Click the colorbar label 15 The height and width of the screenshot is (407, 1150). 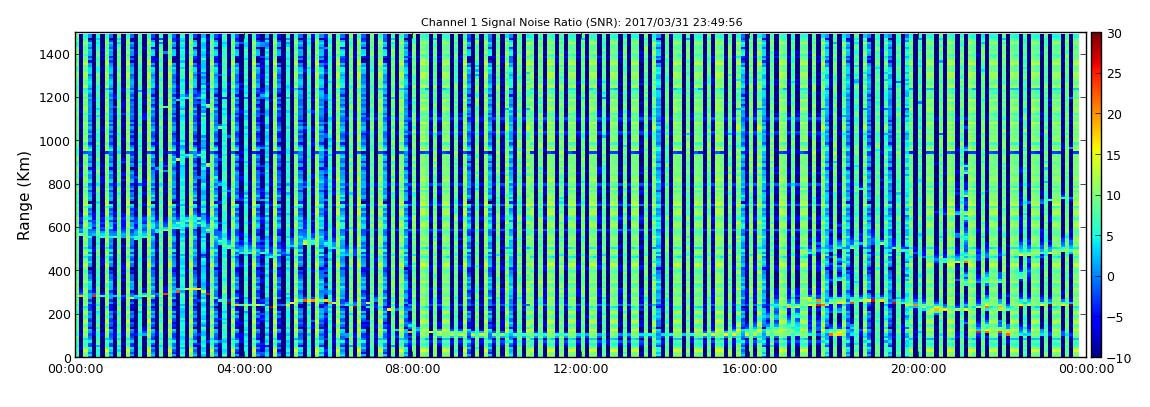click(x=1114, y=155)
